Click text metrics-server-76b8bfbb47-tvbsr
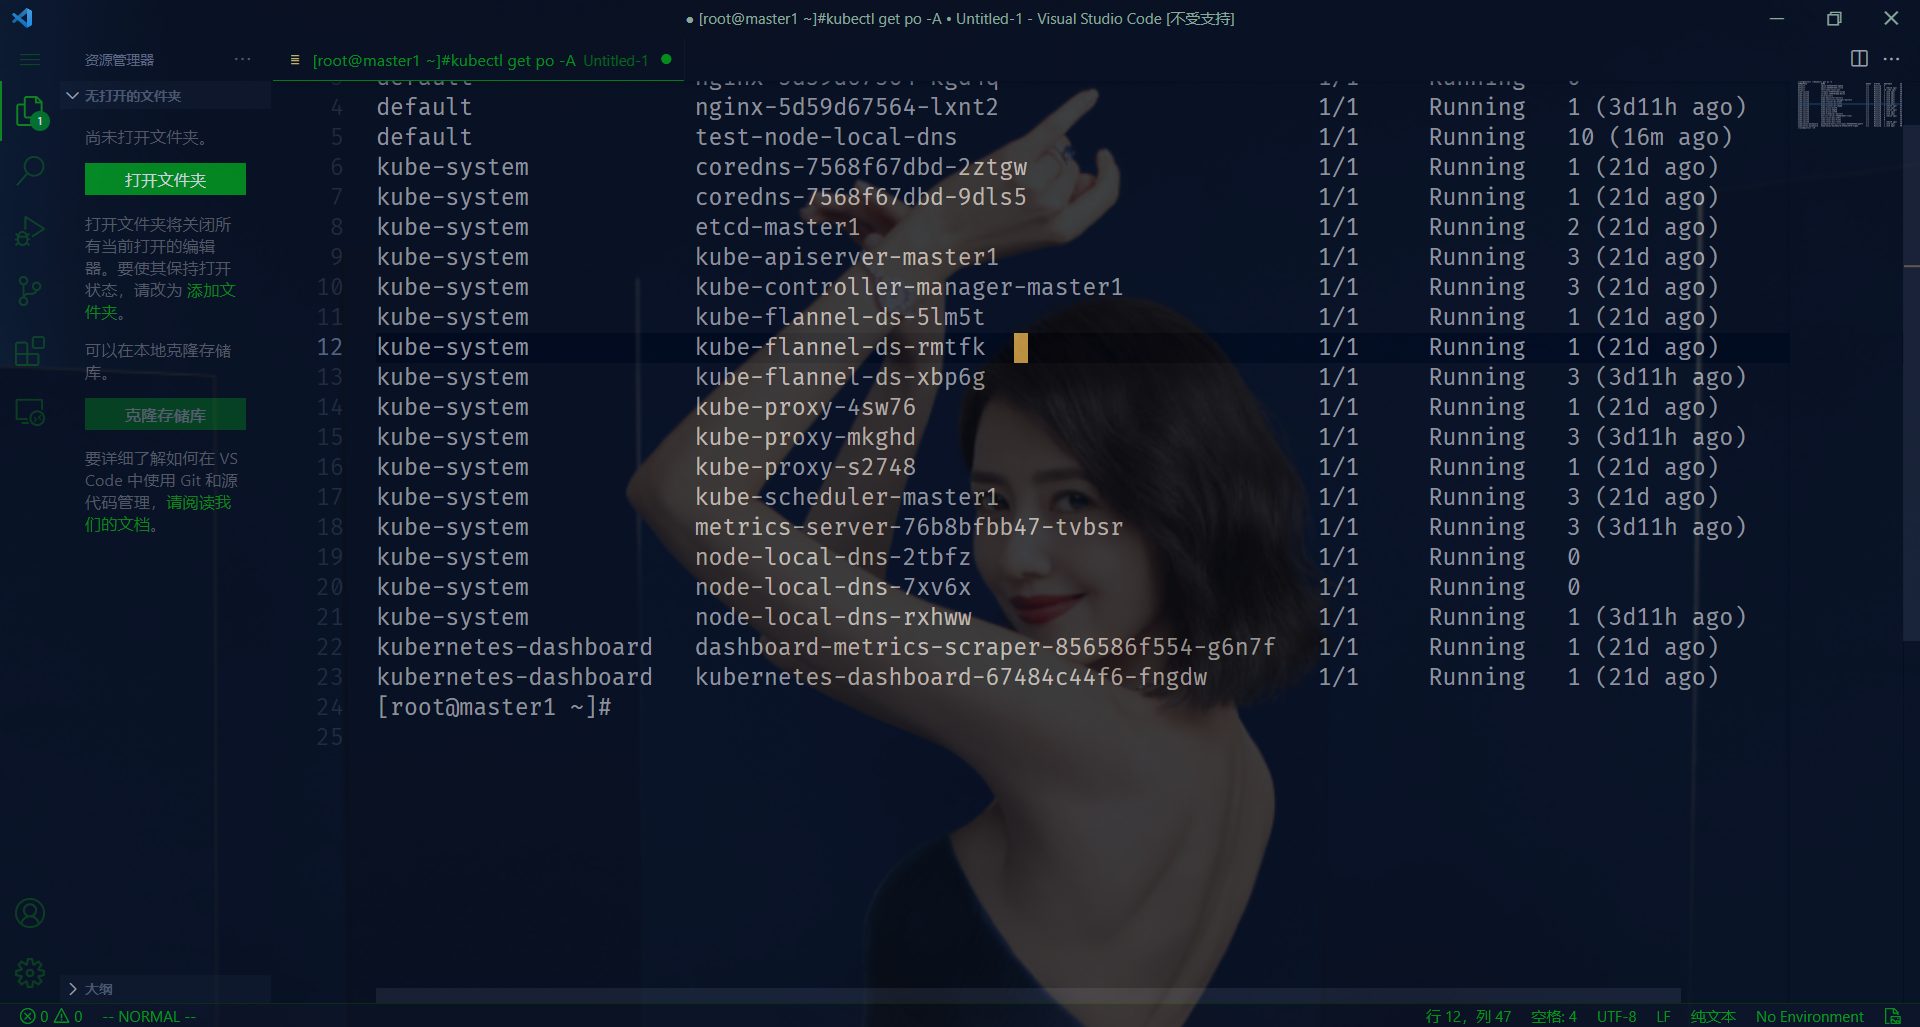This screenshot has width=1920, height=1027. [909, 527]
